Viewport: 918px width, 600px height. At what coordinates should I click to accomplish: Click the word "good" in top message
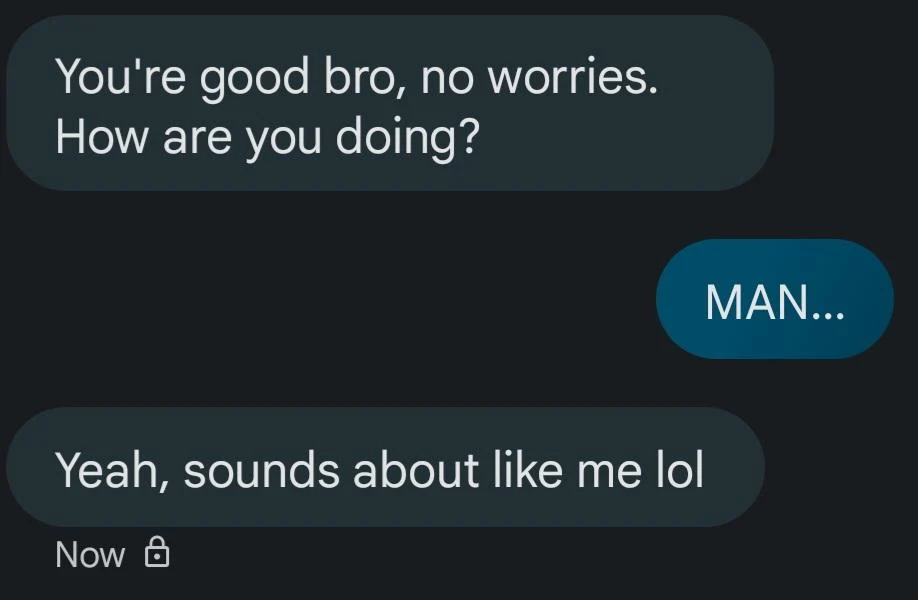(253, 78)
